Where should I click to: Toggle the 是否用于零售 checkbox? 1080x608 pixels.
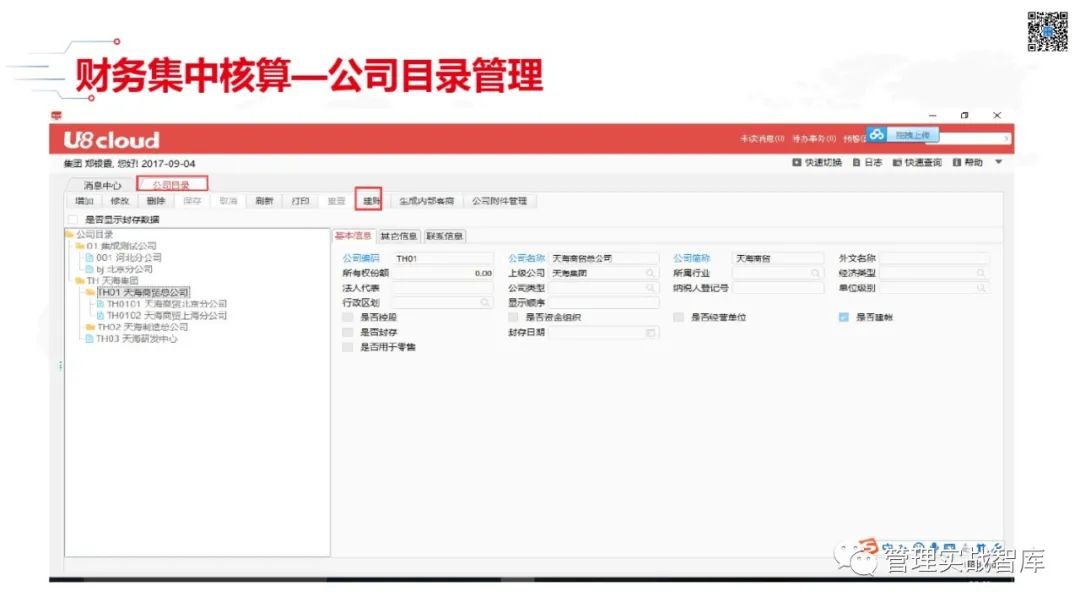(347, 347)
